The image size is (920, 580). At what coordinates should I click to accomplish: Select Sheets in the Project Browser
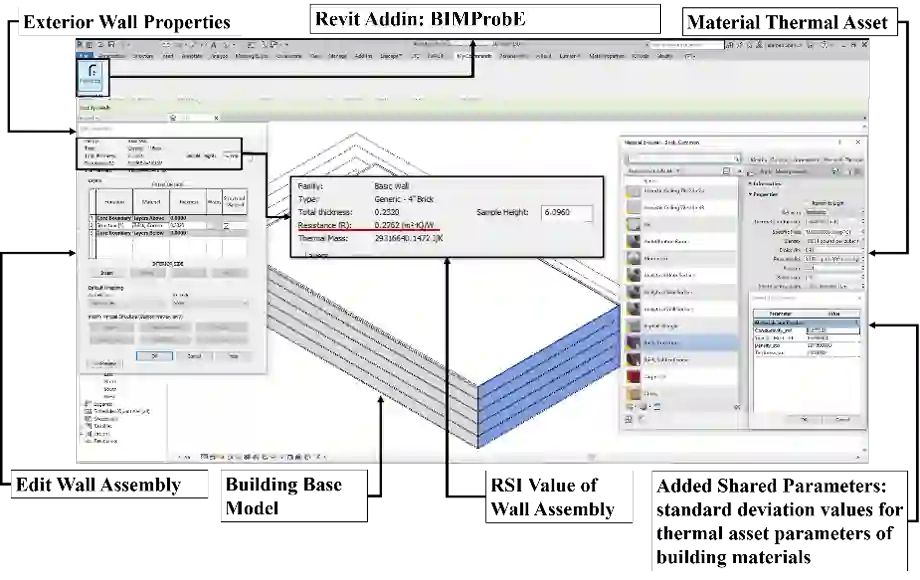pos(106,419)
